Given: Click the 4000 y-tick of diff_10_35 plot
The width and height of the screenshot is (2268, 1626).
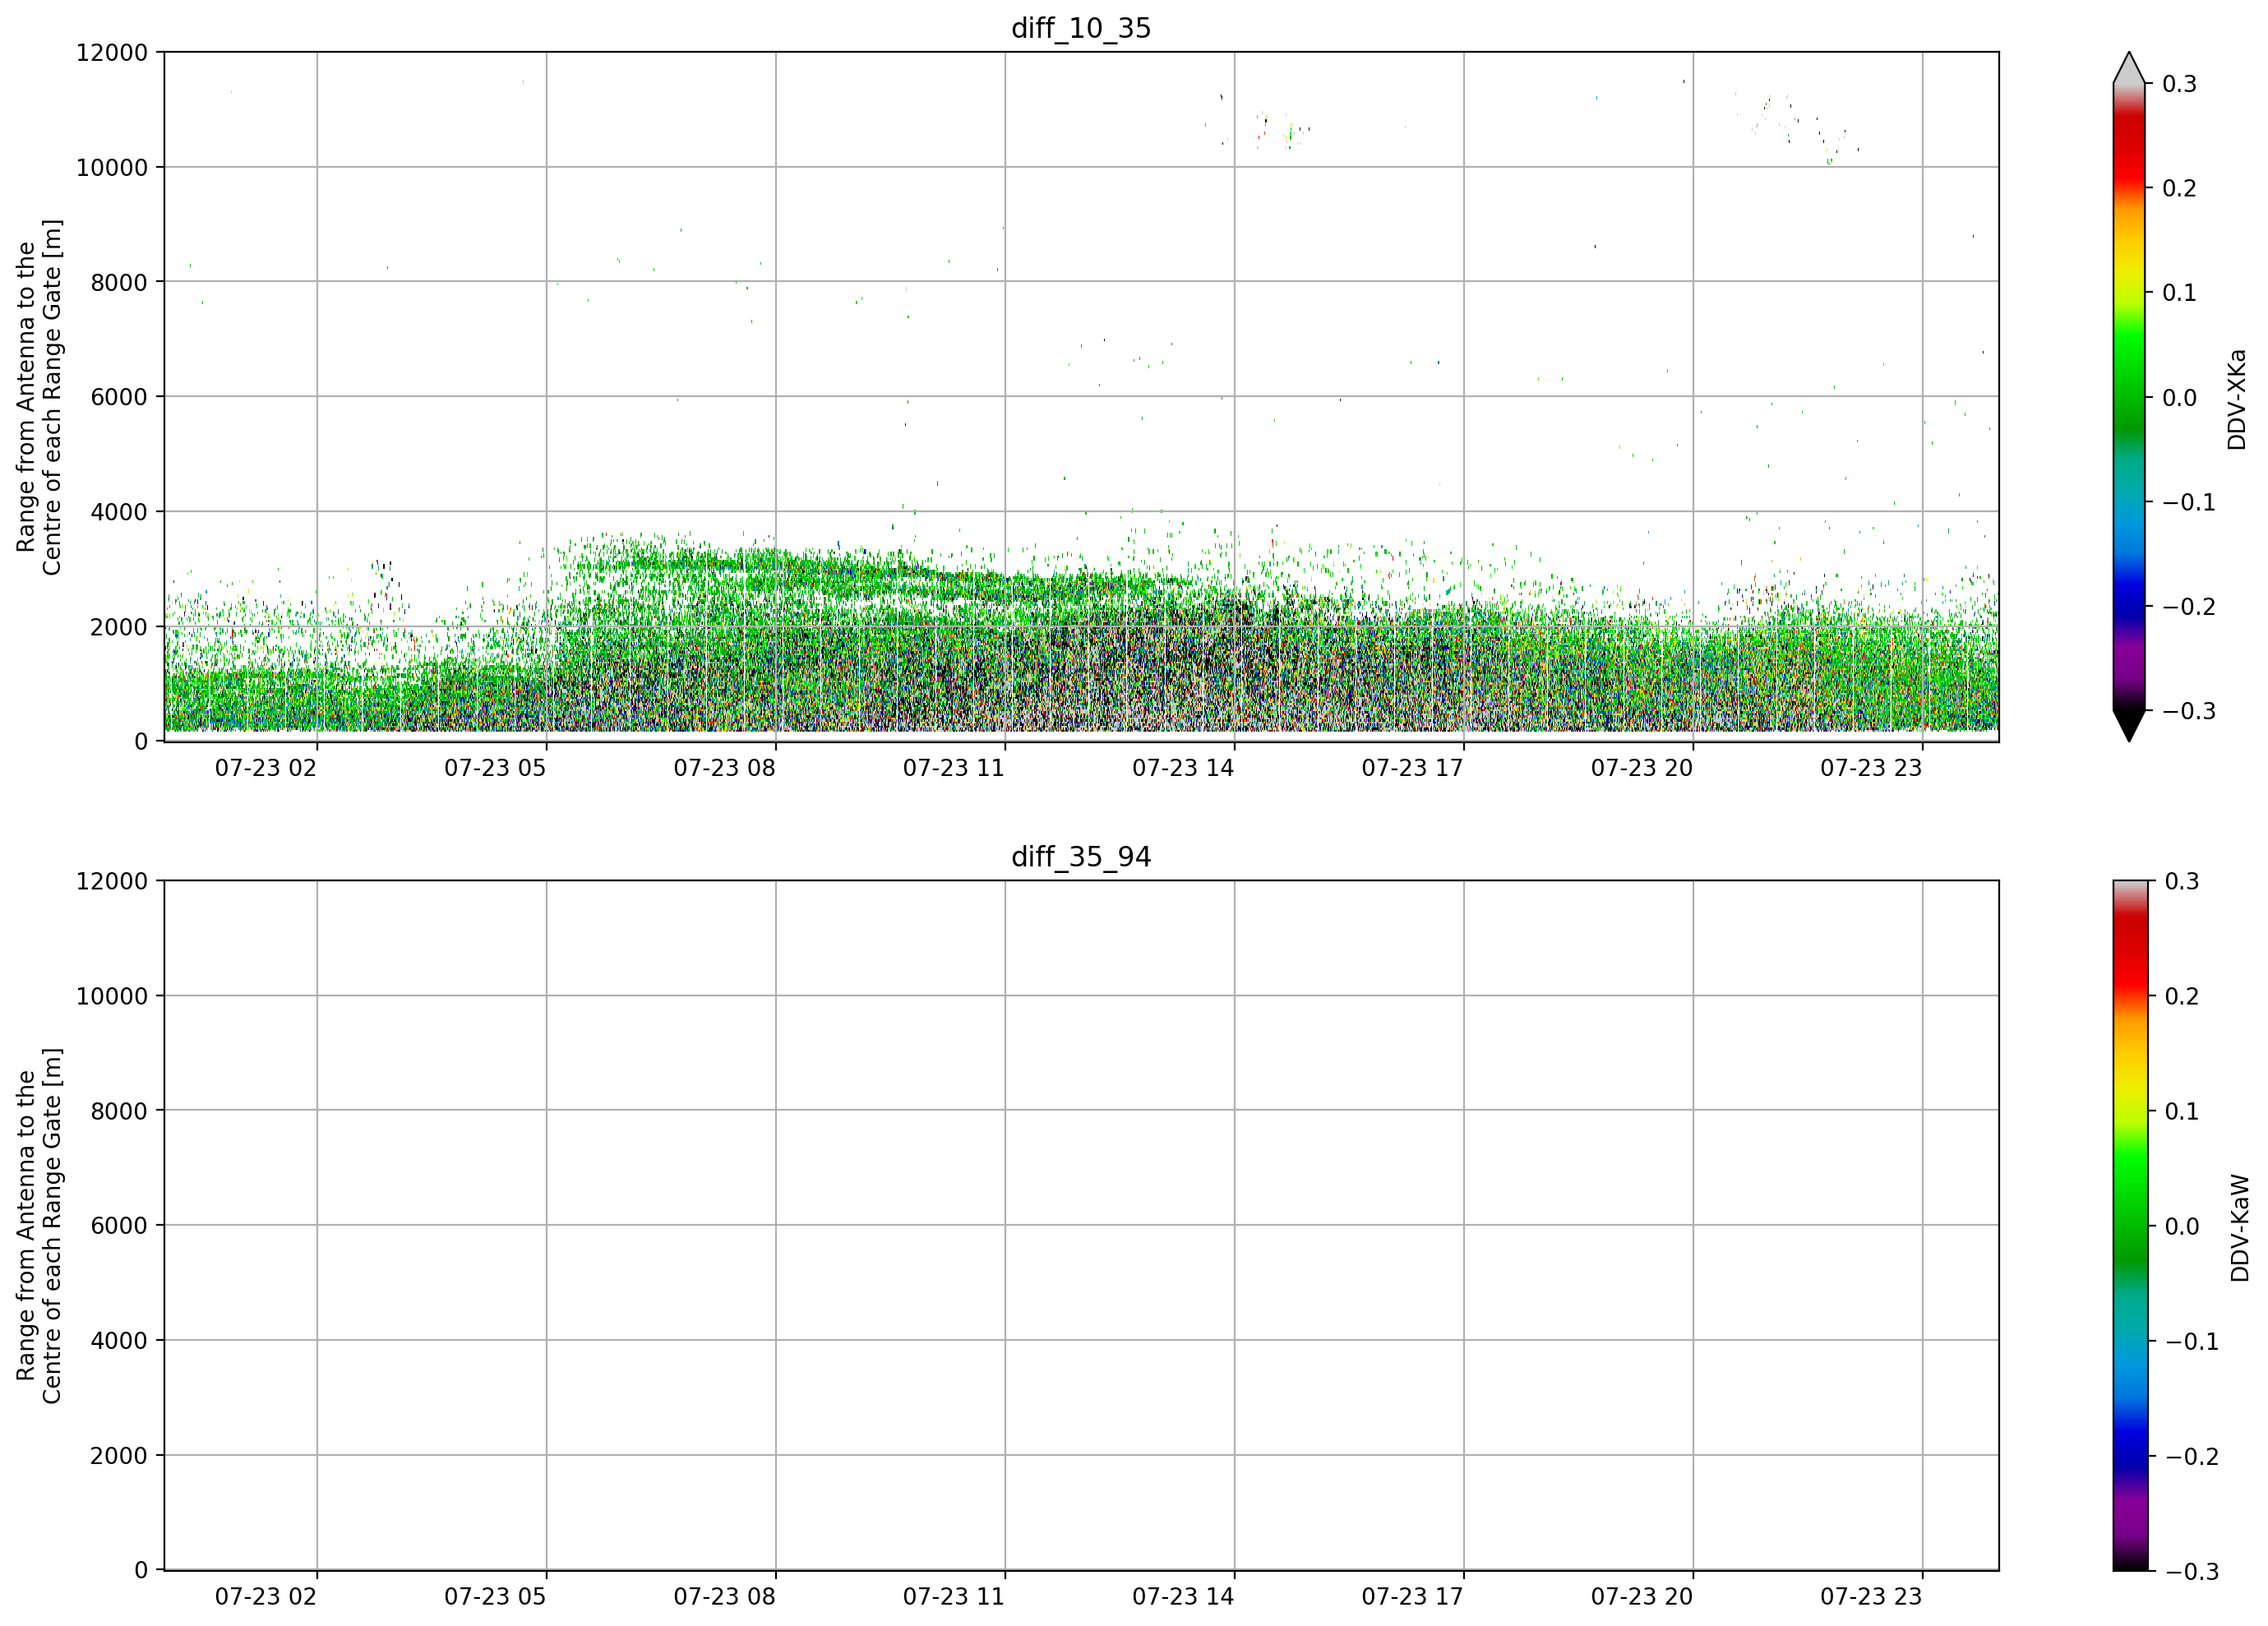Looking at the screenshot, I should 119,512.
